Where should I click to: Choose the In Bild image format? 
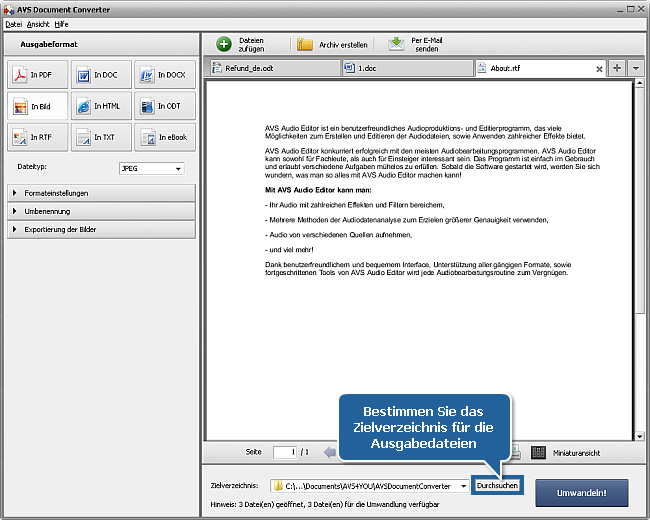[37, 106]
